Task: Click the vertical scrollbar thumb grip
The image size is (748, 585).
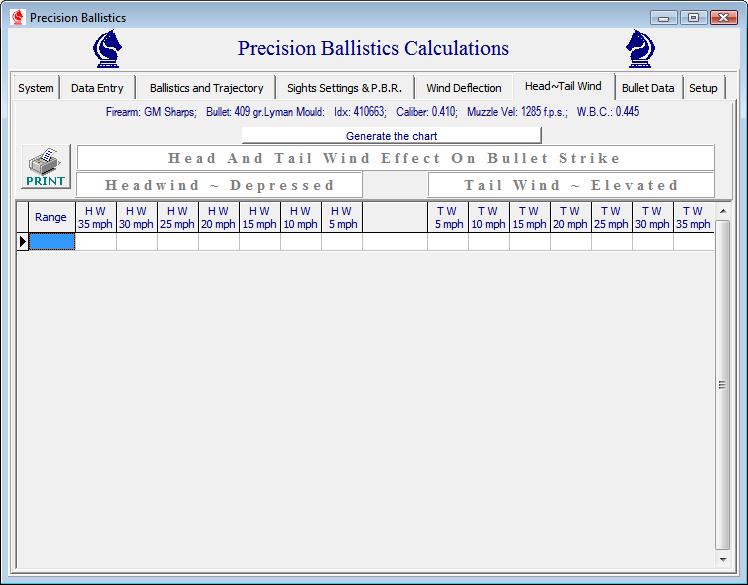Action: click(x=723, y=385)
